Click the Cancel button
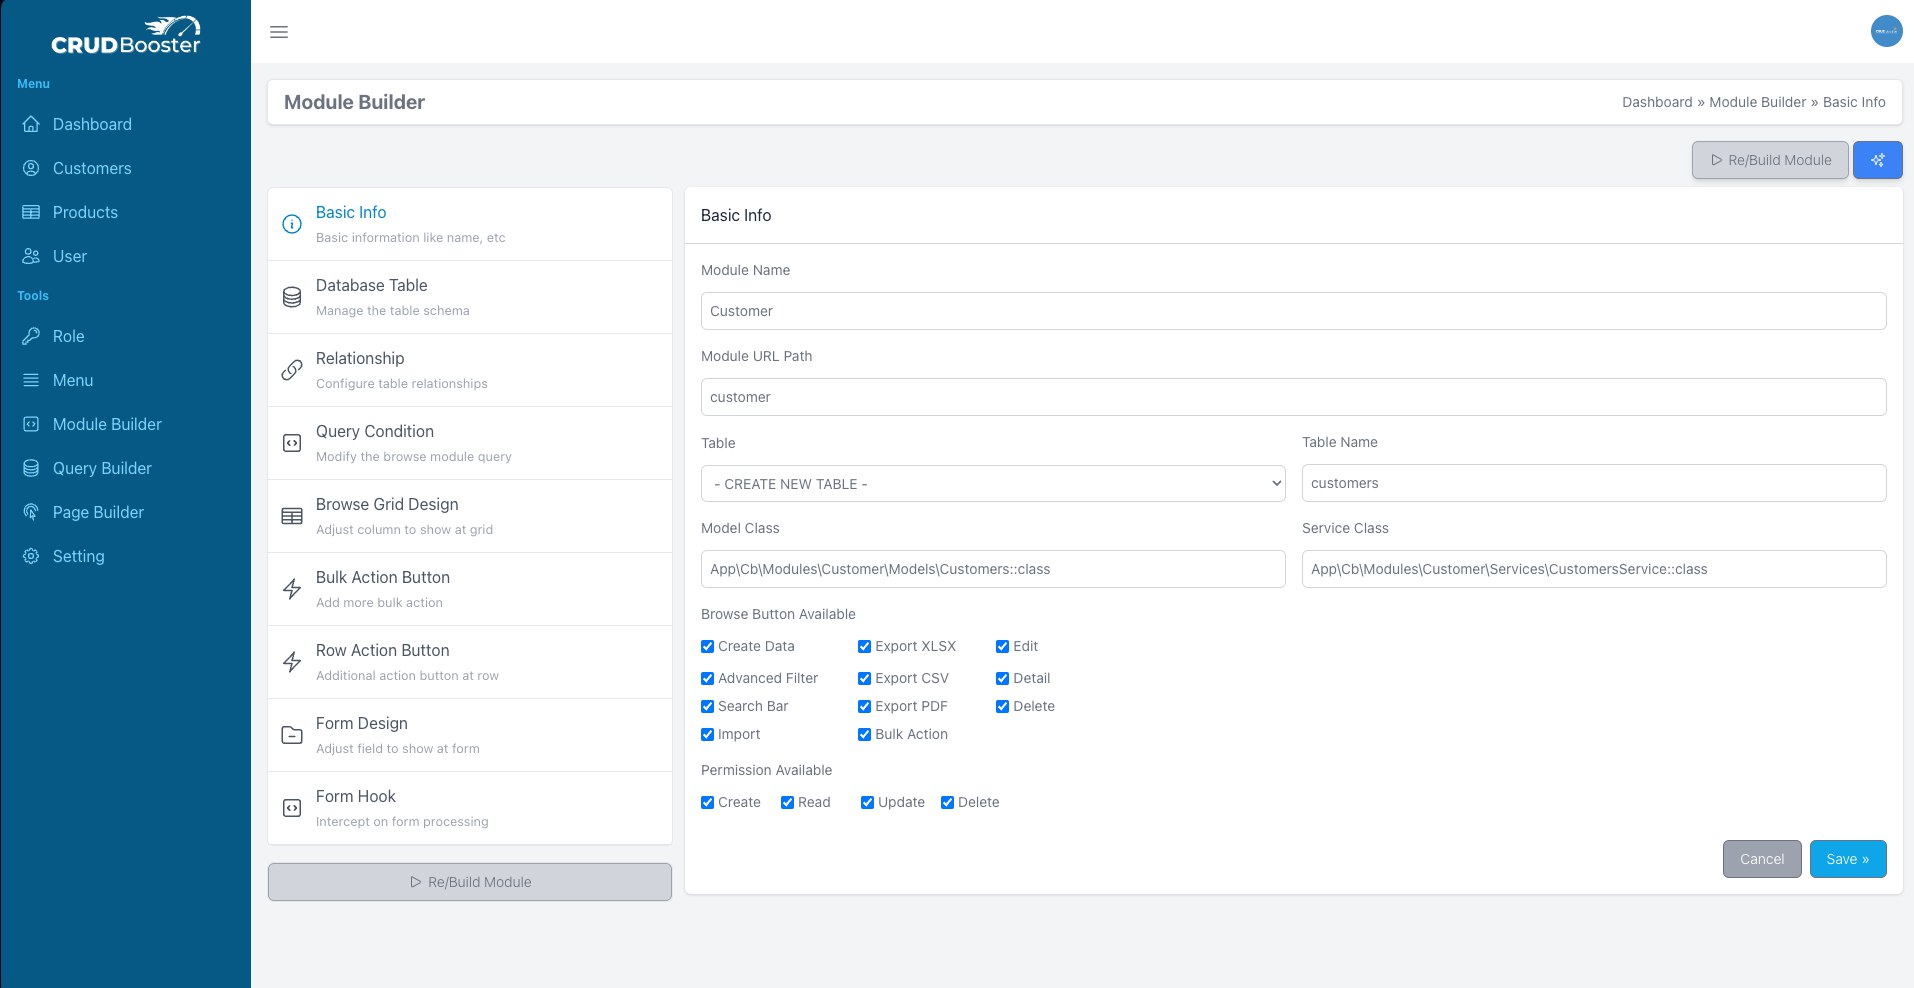 coord(1762,859)
